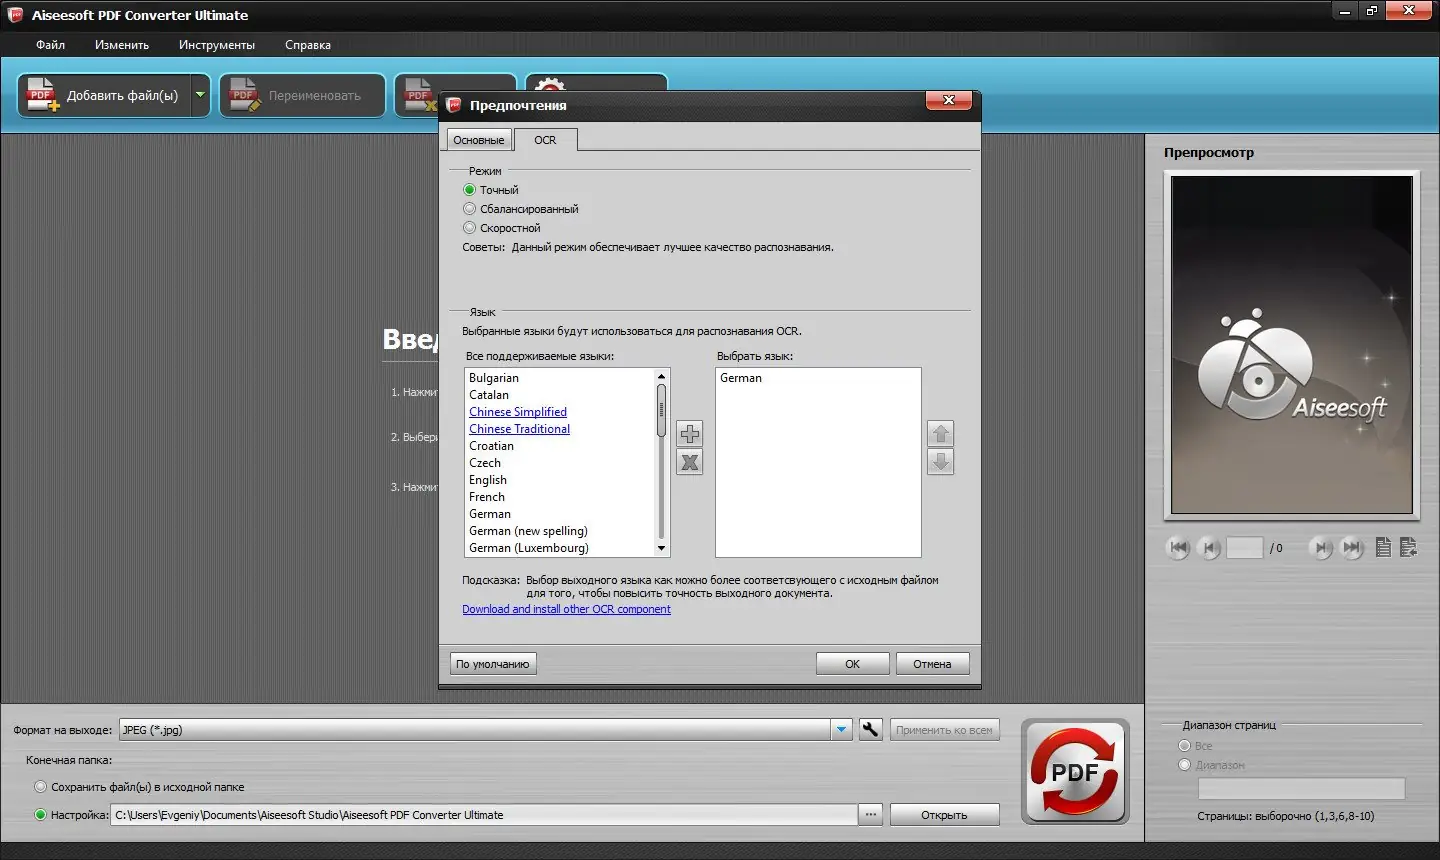The width and height of the screenshot is (1440, 860).
Task: Click the output folder path field
Action: coord(484,815)
